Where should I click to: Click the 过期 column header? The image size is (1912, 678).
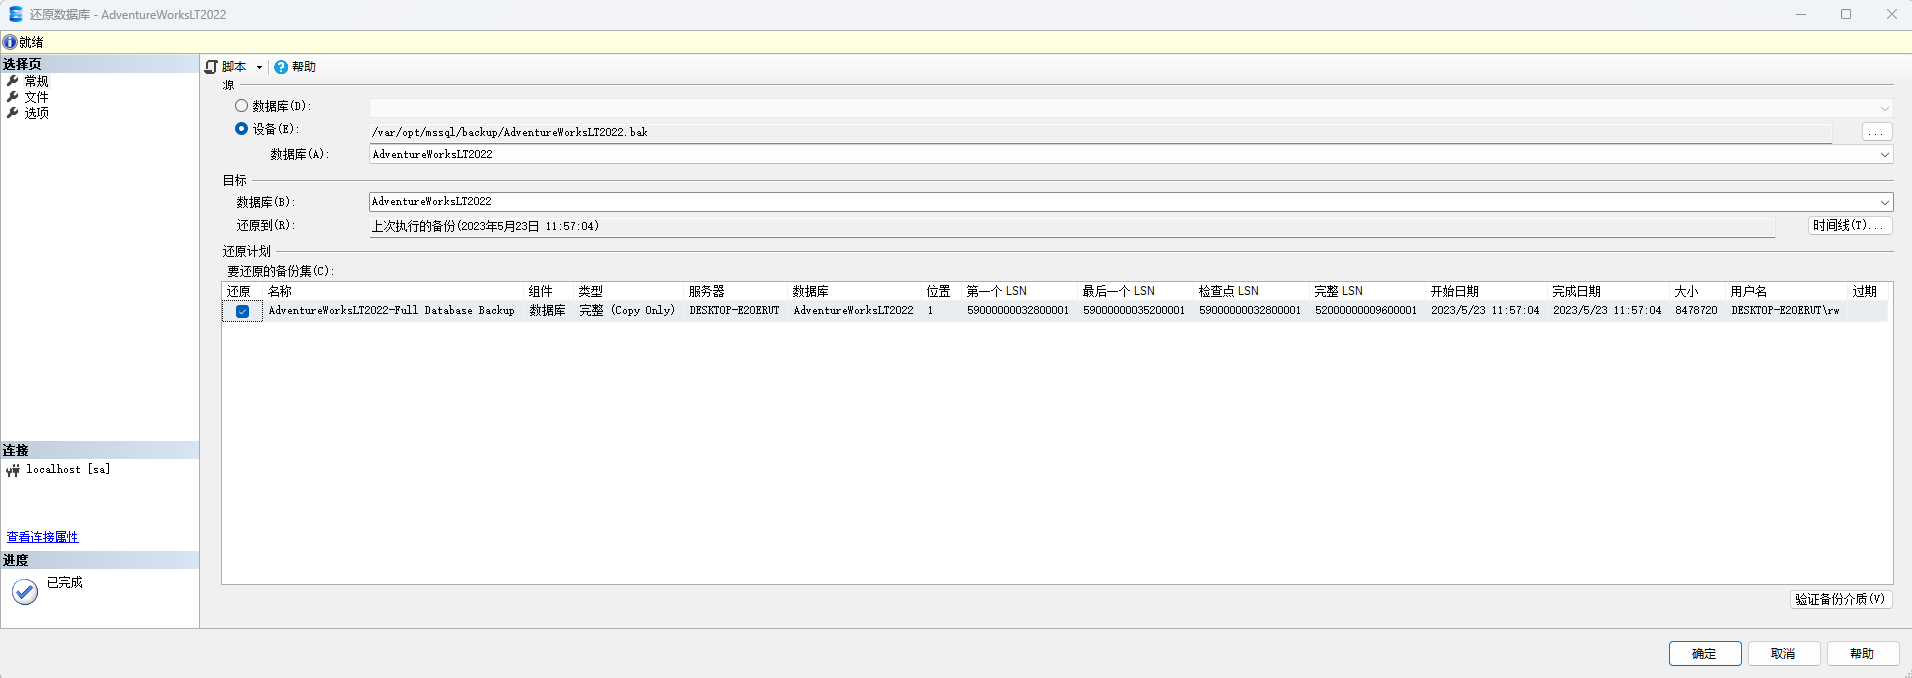[x=1868, y=291]
